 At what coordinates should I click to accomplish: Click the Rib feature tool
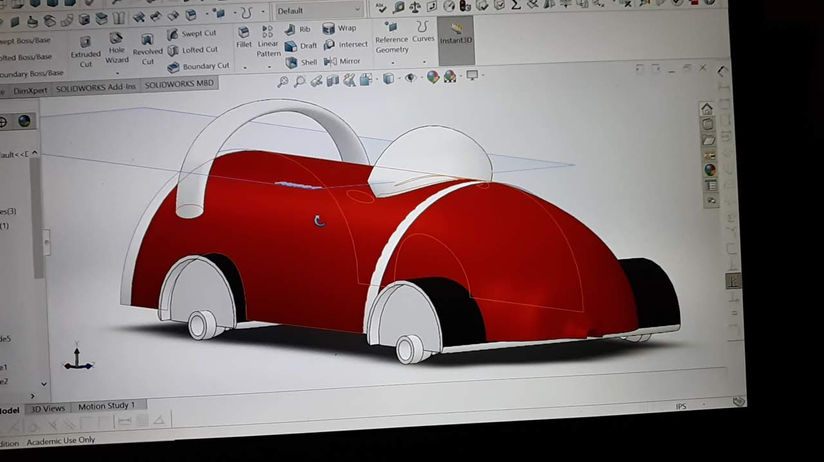(298, 29)
